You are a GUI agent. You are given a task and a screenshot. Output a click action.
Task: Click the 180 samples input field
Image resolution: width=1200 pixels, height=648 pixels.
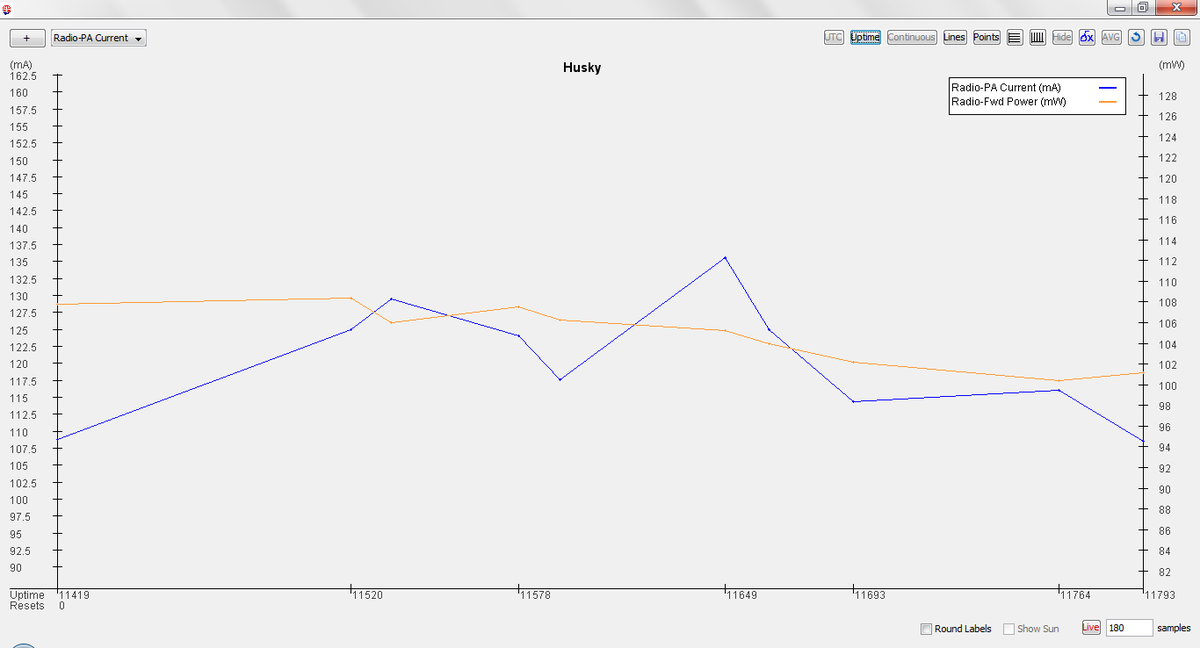1130,628
